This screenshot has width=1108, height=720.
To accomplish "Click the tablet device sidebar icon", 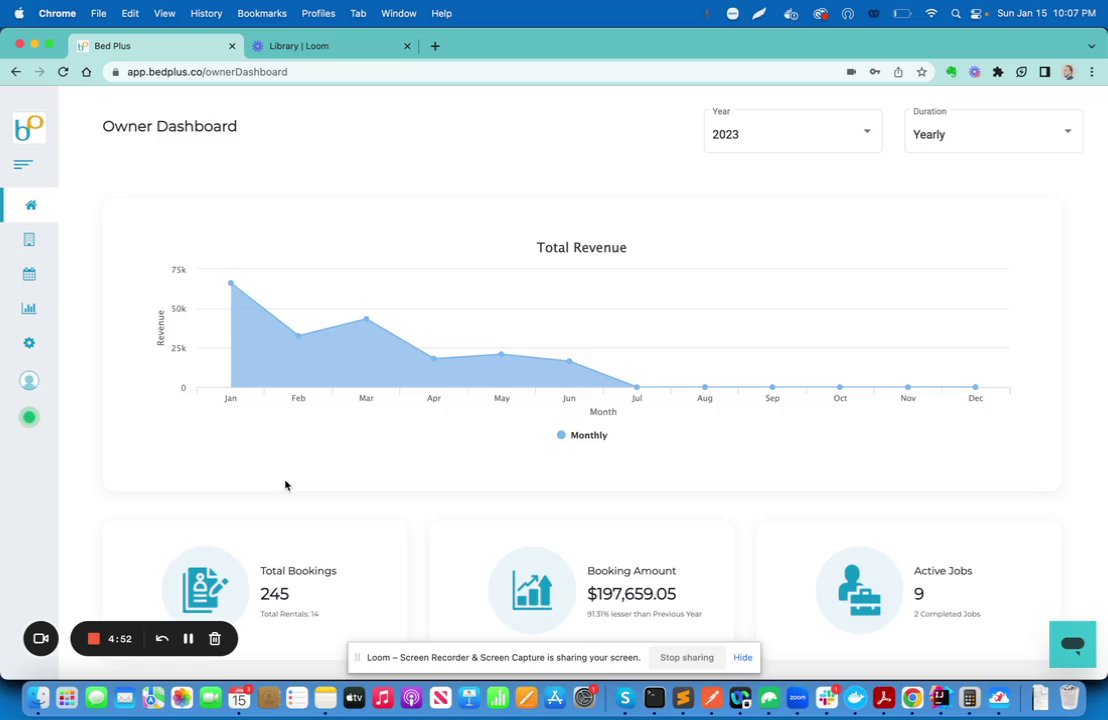I will tap(29, 240).
